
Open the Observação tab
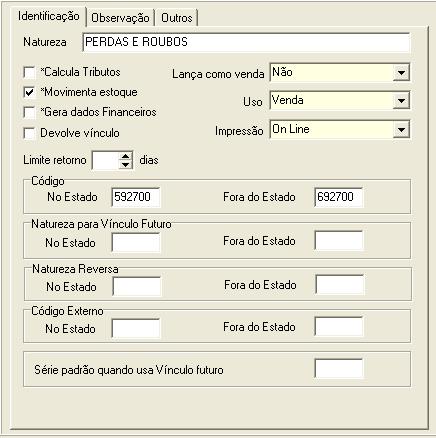120,18
